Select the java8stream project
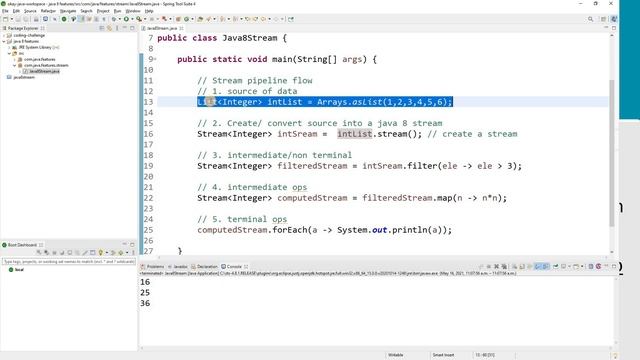This screenshot has height=360, width=640. point(24,77)
